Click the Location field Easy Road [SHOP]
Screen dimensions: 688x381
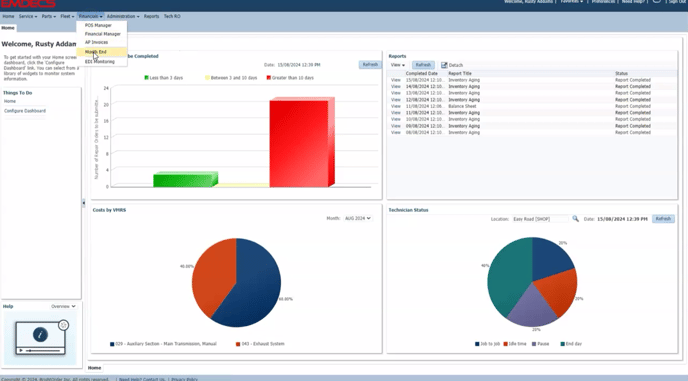click(540, 219)
